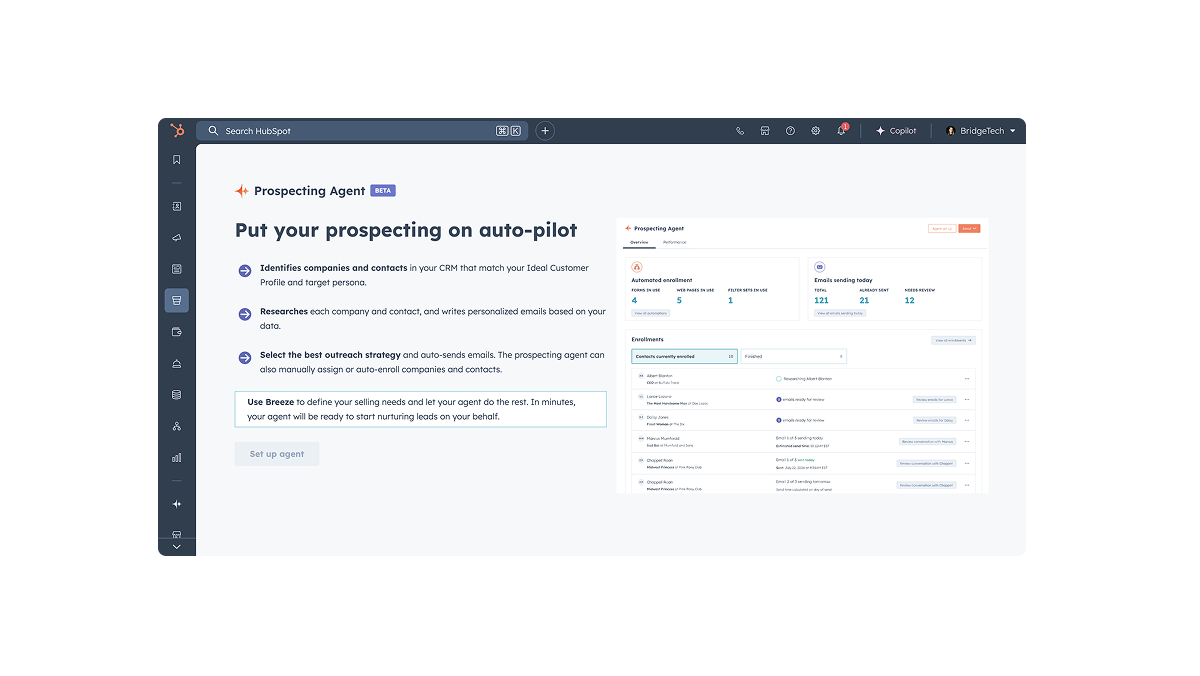Click the notifications bell icon

(840, 130)
